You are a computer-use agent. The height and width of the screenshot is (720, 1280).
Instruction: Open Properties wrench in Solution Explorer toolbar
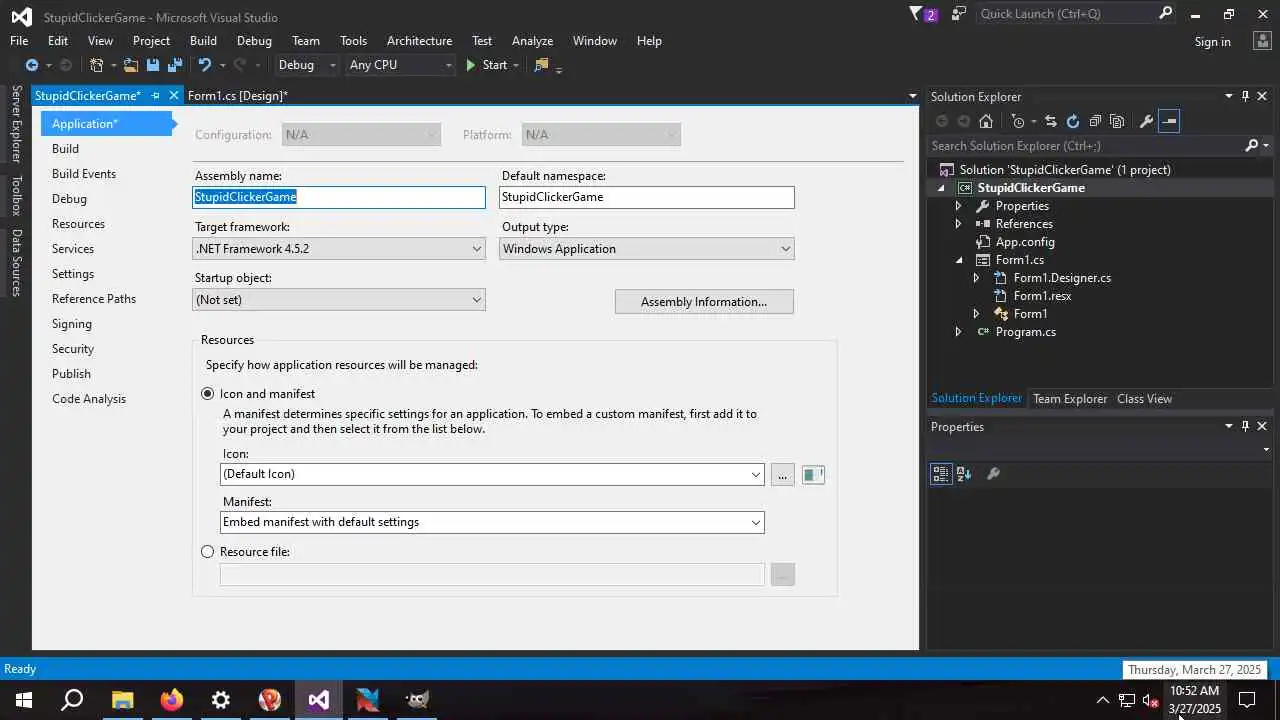[1146, 121]
